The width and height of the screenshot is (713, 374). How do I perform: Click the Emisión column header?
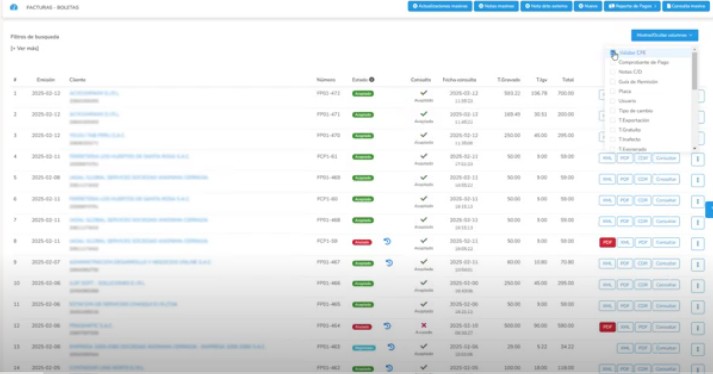(46, 80)
